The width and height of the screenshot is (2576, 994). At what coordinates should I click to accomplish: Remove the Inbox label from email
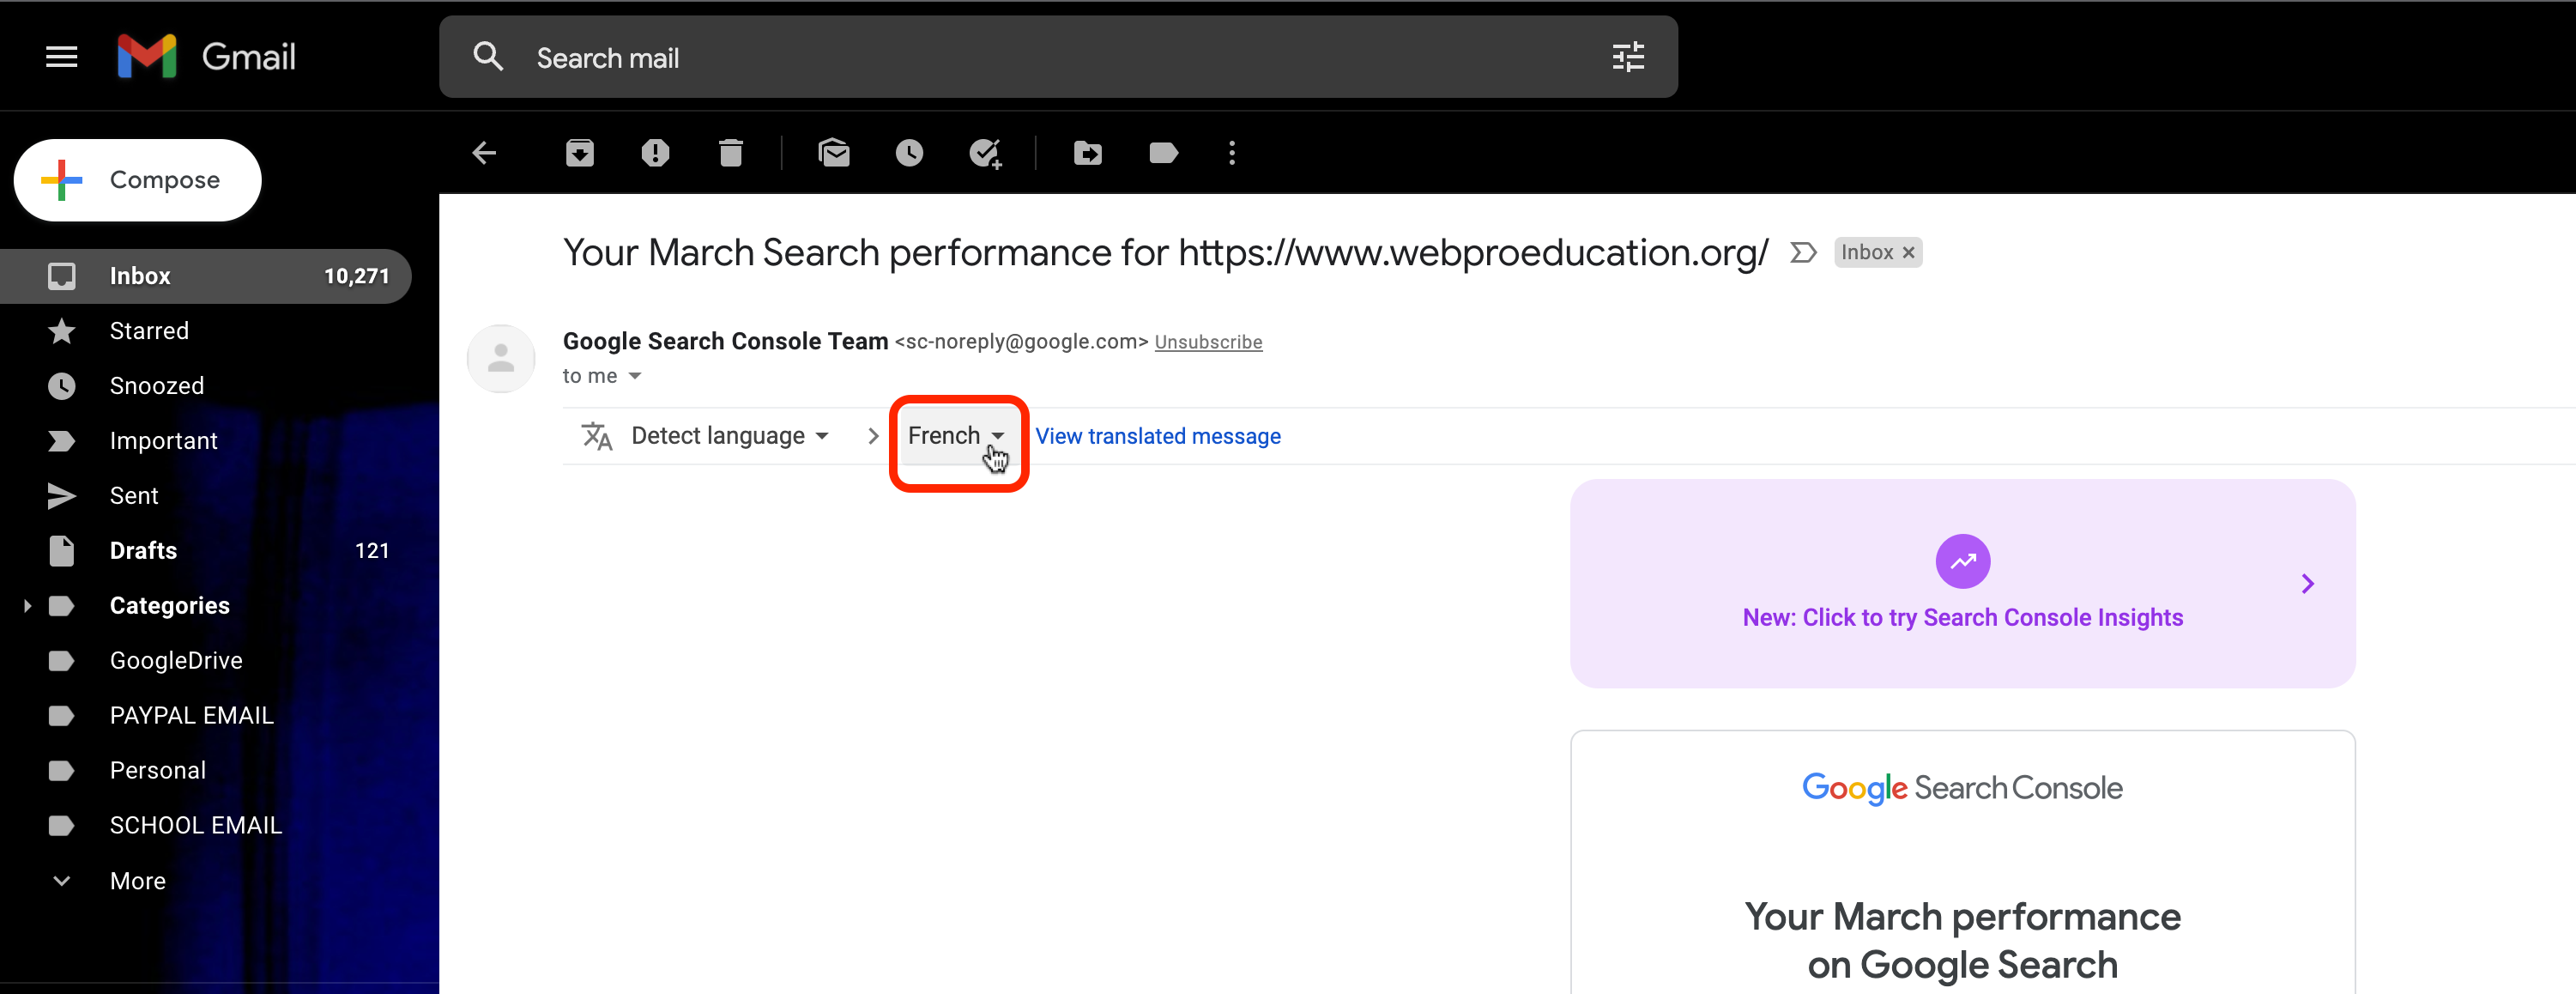point(1908,252)
